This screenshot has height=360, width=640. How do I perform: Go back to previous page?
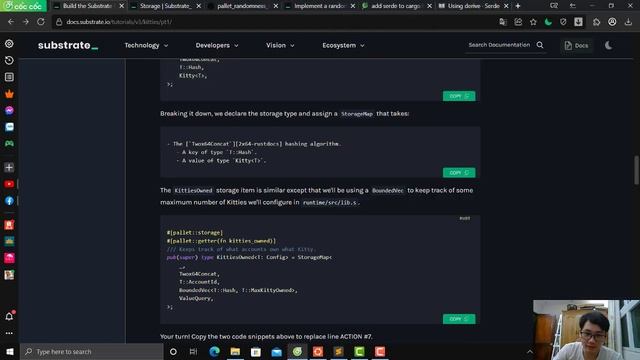11,22
